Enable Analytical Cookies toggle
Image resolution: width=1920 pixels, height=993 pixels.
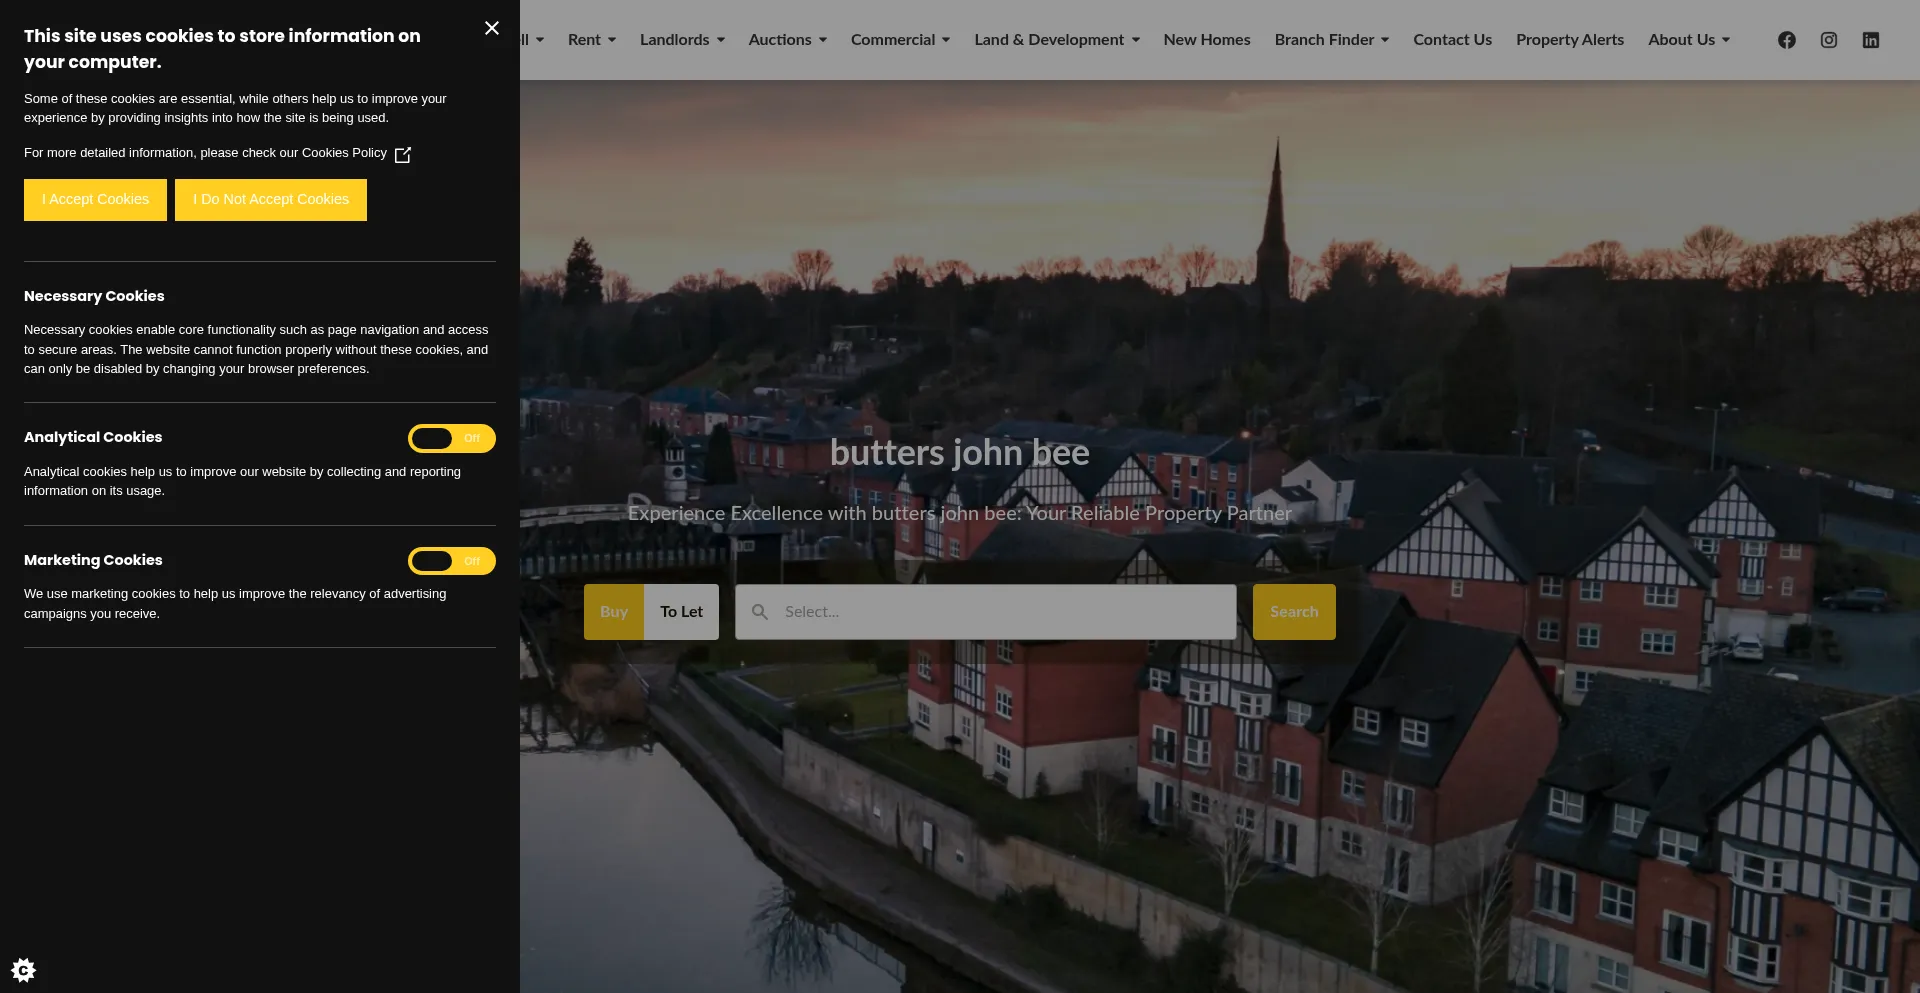click(x=451, y=438)
